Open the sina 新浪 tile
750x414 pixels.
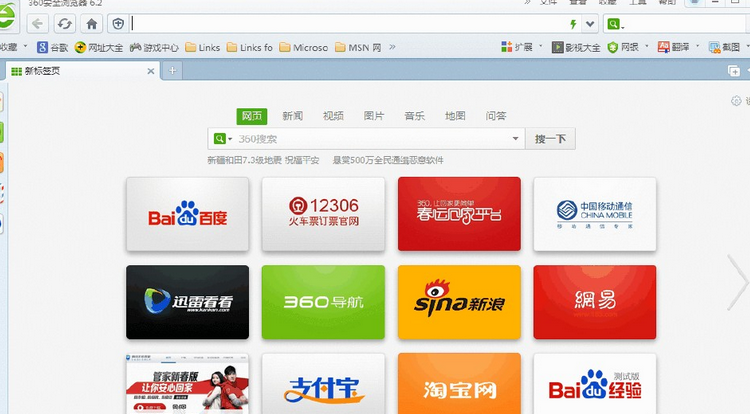click(459, 302)
